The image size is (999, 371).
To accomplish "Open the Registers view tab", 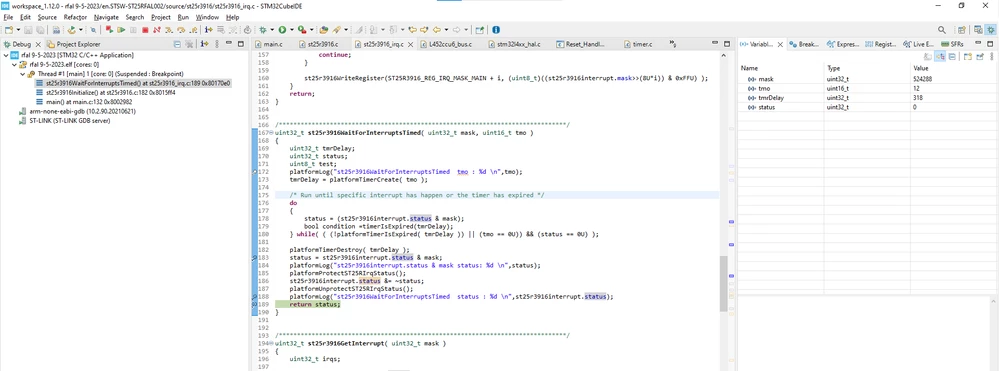I will (x=880, y=44).
